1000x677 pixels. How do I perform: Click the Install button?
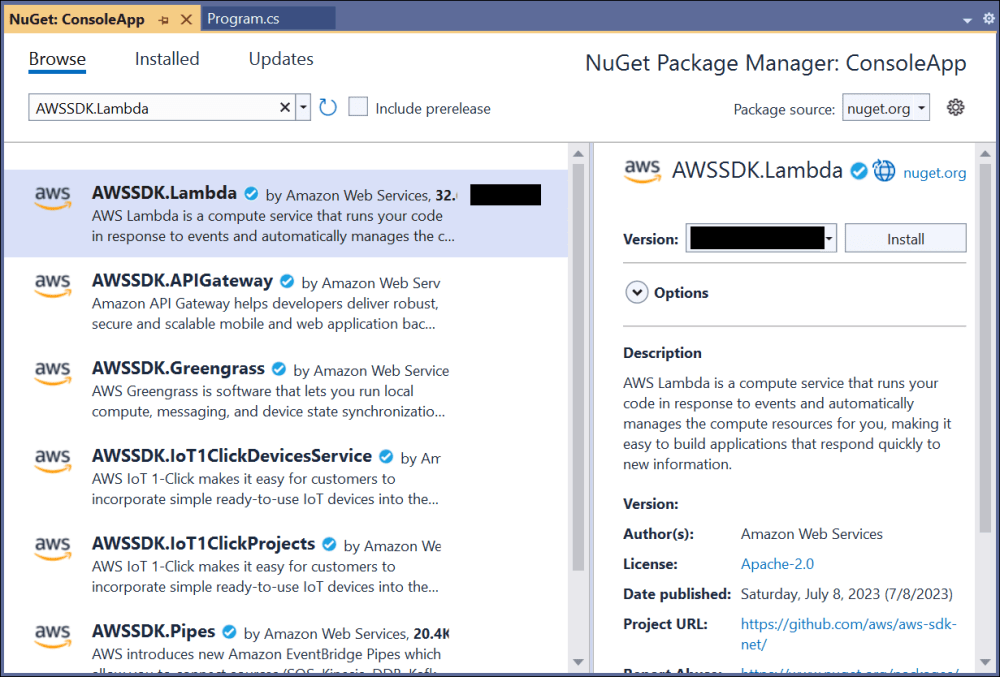point(905,239)
